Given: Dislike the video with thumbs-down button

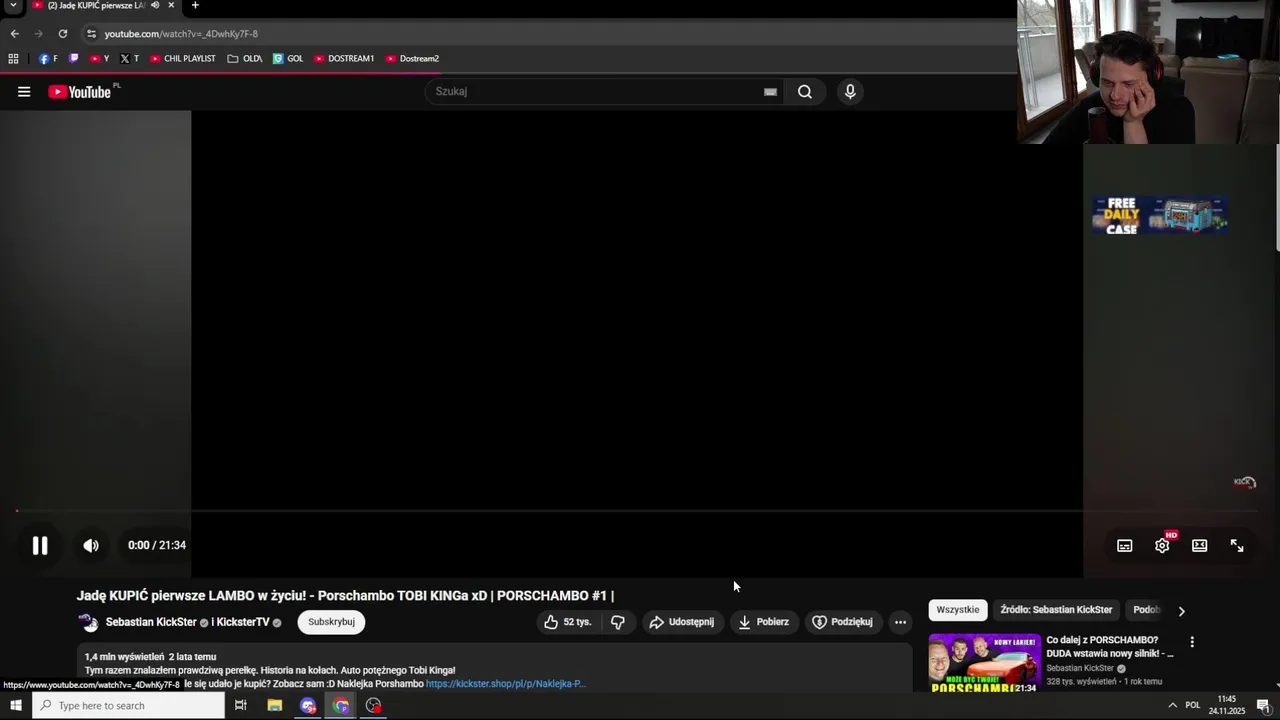Looking at the screenshot, I should click(x=618, y=622).
